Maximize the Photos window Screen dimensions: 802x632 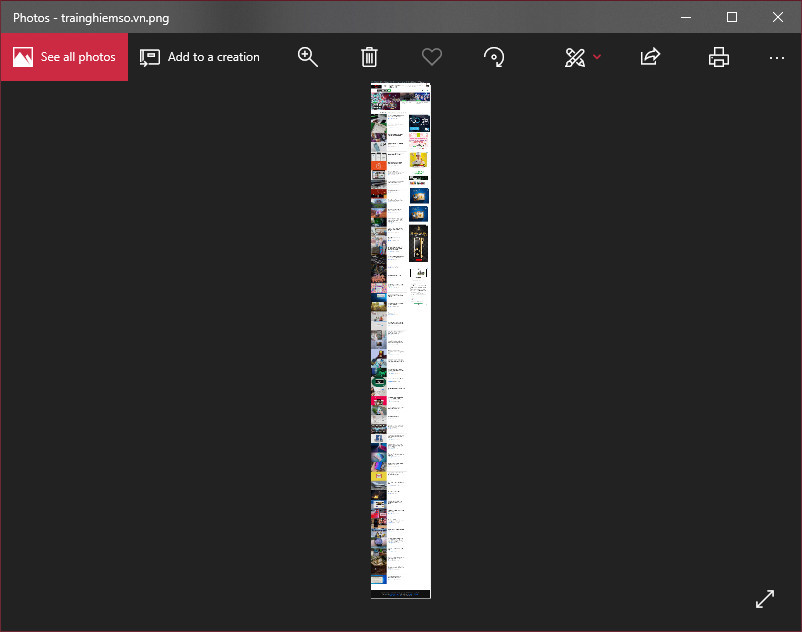pyautogui.click(x=732, y=17)
